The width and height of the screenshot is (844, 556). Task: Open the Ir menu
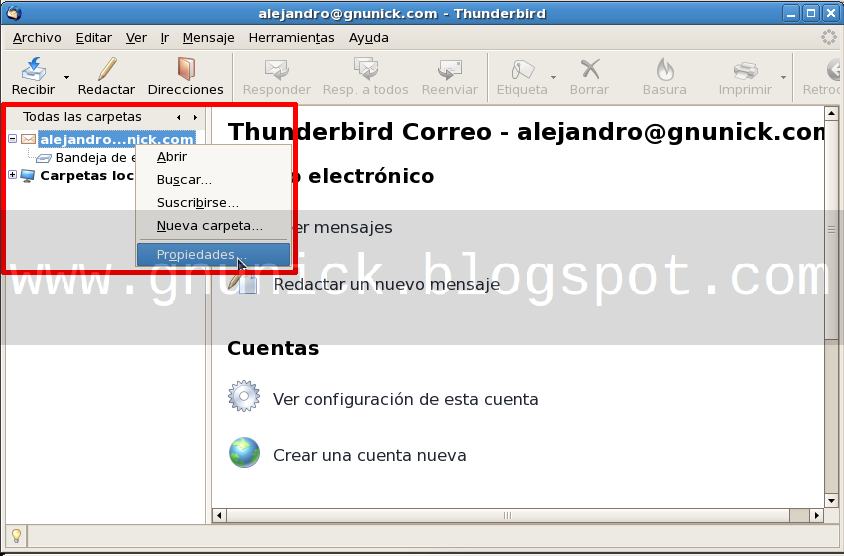[x=165, y=38]
